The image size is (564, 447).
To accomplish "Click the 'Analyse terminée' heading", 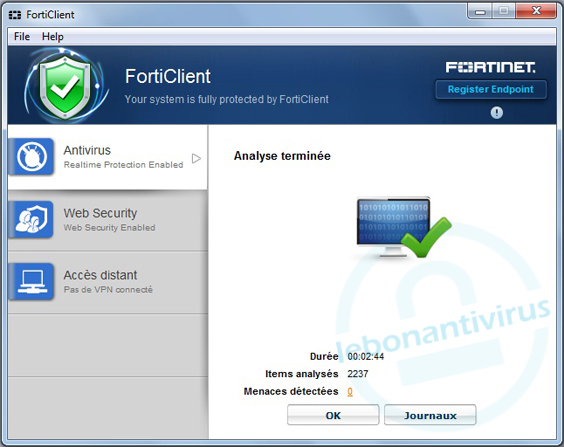I will coord(282,156).
